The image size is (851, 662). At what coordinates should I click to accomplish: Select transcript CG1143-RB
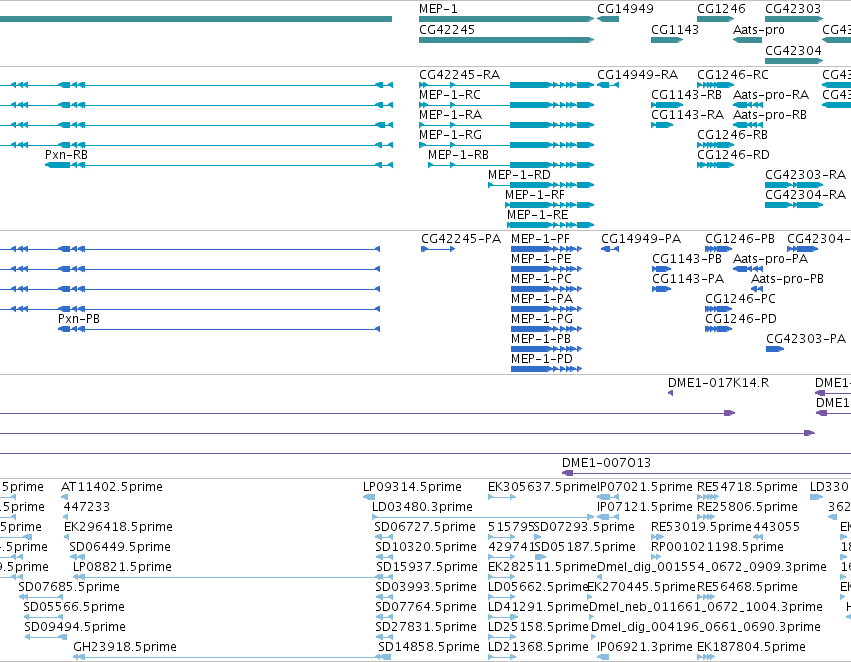click(667, 105)
